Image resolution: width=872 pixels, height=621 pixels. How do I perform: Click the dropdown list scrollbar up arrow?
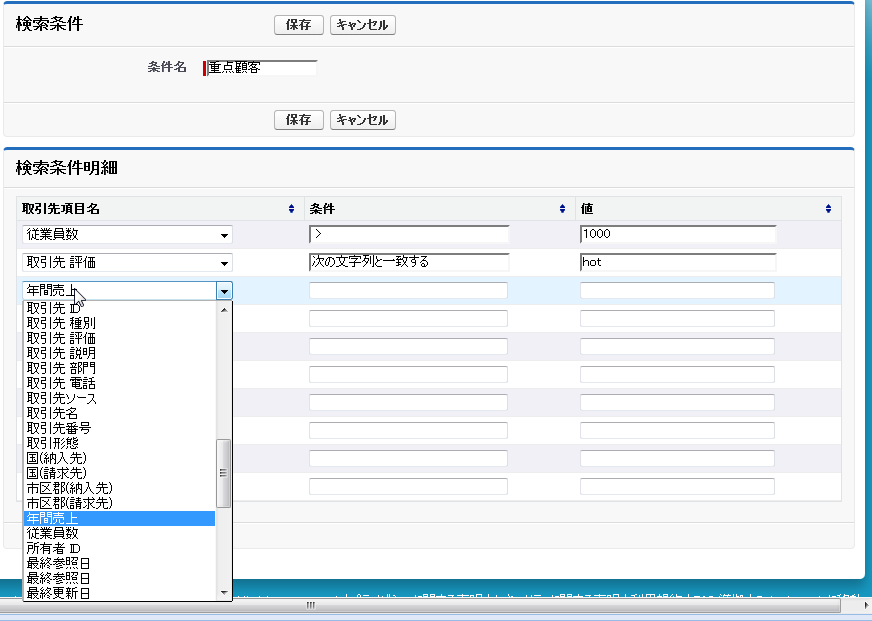[x=224, y=310]
